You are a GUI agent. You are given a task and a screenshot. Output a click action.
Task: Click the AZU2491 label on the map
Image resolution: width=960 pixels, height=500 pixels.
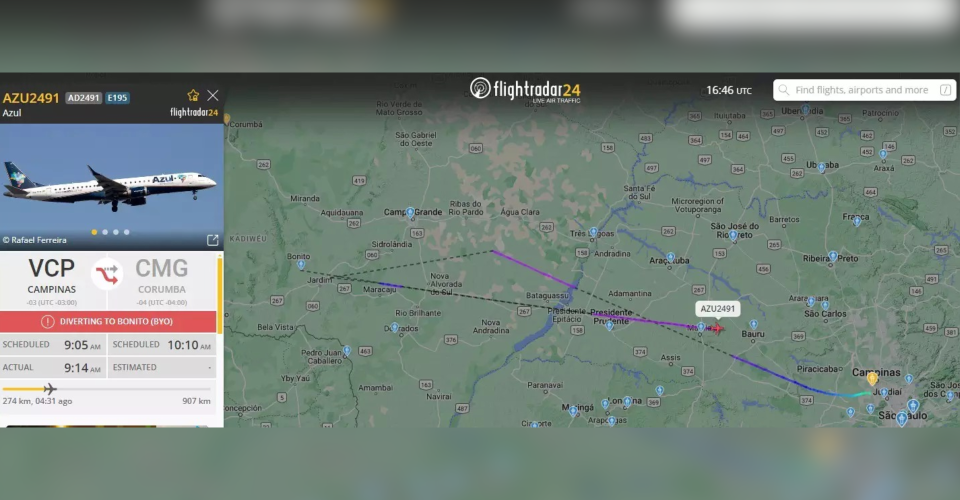[x=717, y=309]
